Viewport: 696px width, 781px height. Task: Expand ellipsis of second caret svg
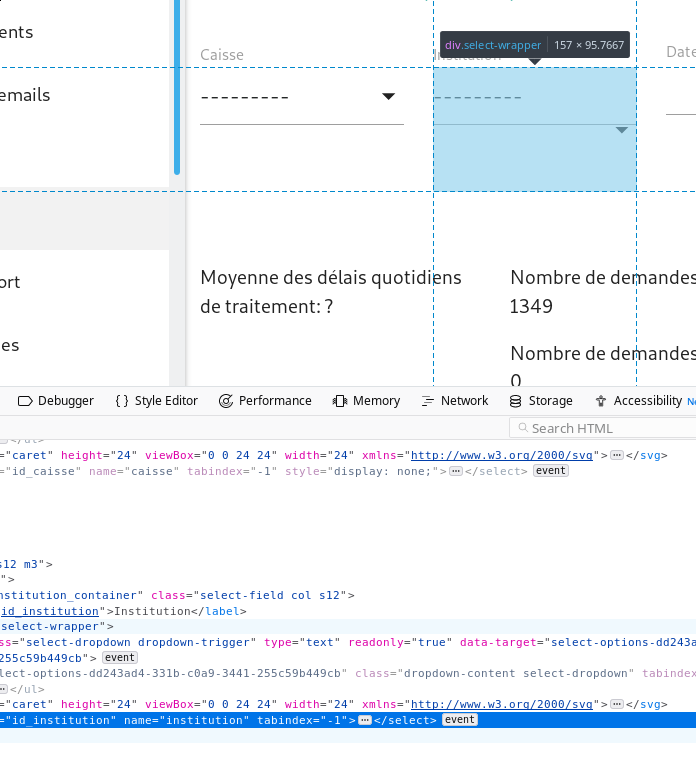pyautogui.click(x=617, y=704)
